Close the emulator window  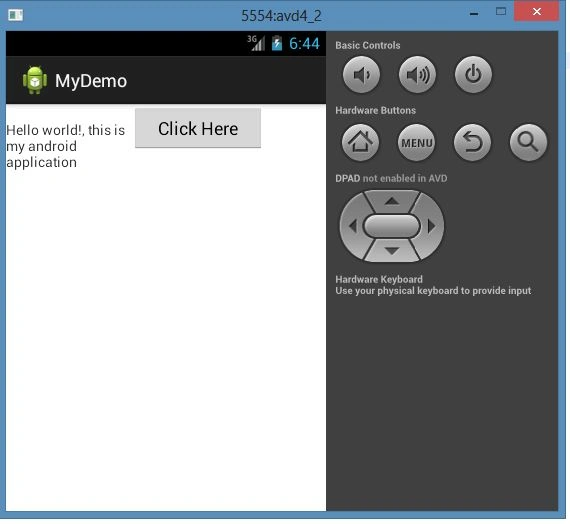tap(537, 11)
